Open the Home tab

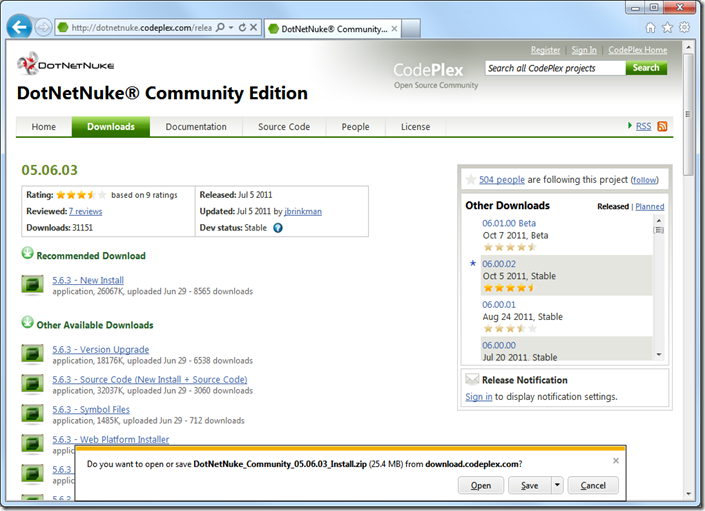[x=44, y=127]
